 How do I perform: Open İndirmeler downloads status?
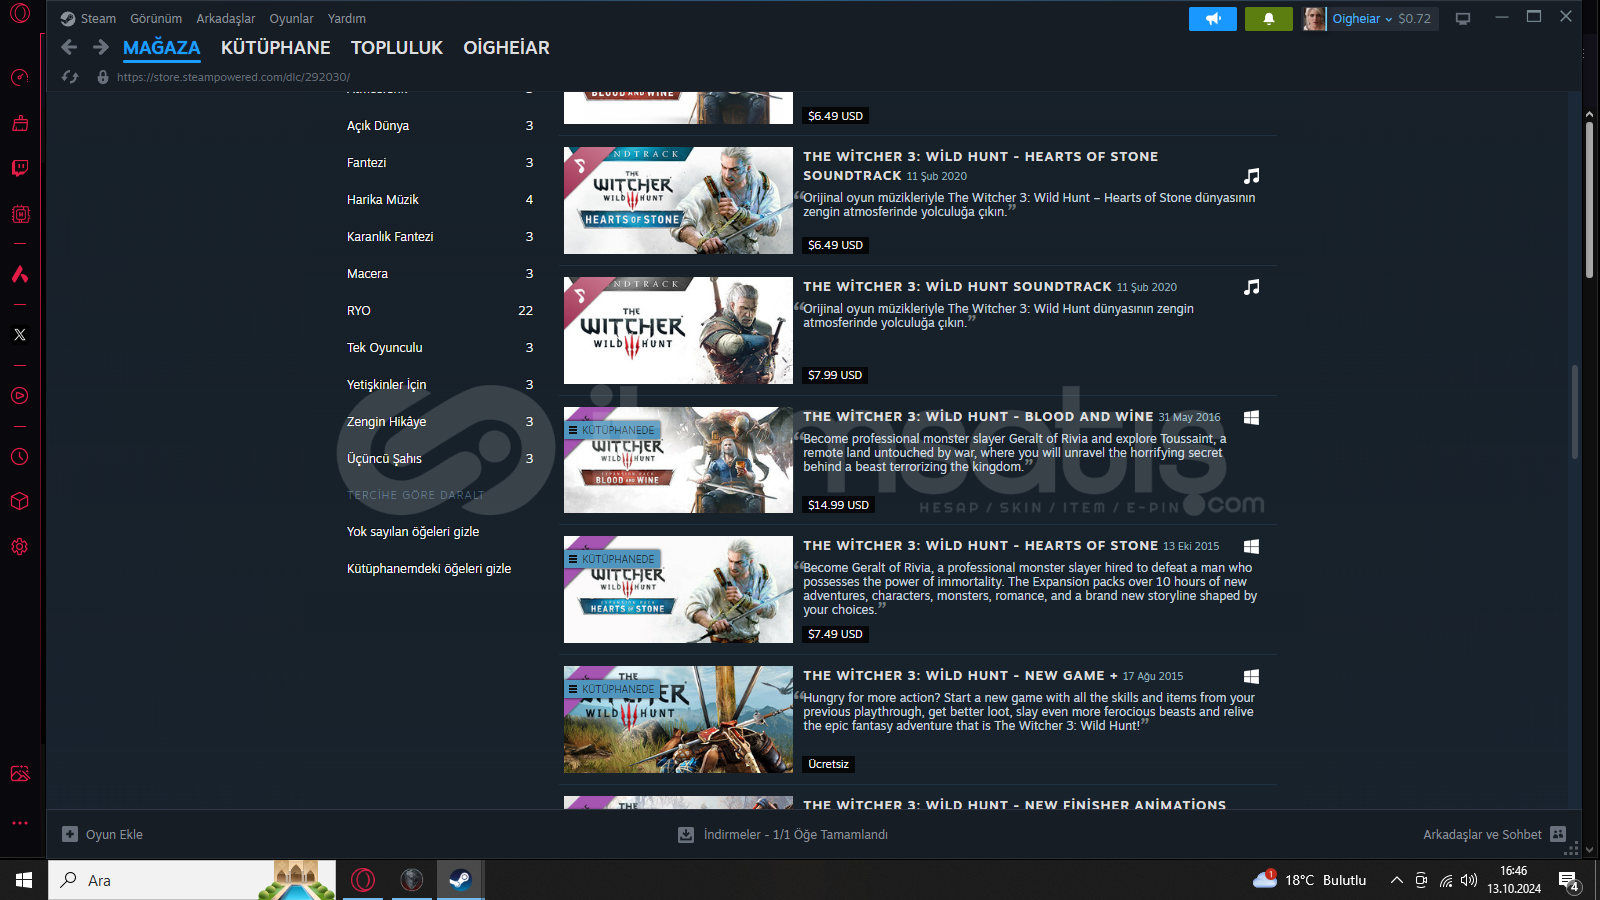[x=783, y=835]
